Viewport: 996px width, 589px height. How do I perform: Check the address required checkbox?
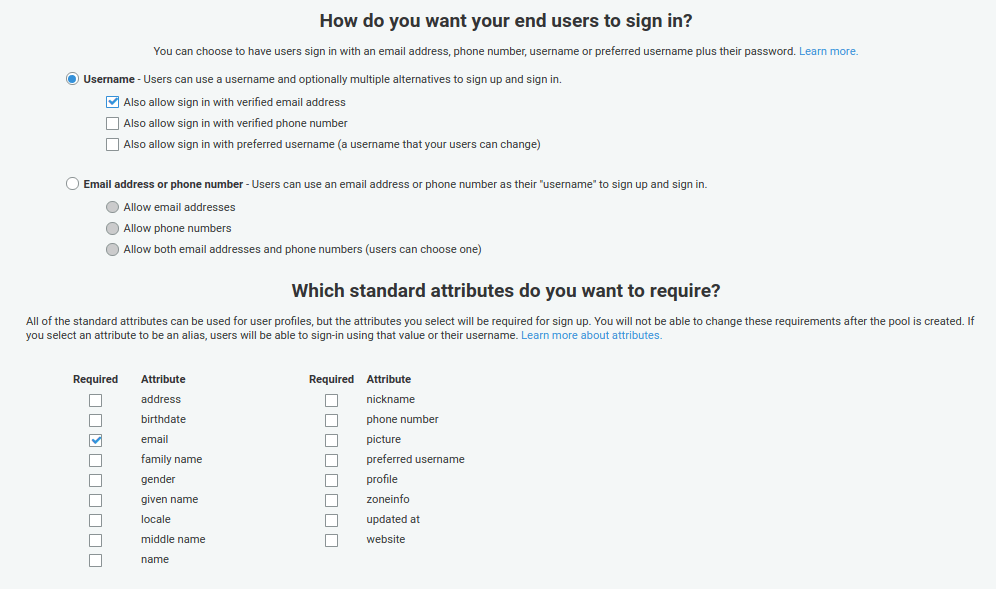[95, 400]
